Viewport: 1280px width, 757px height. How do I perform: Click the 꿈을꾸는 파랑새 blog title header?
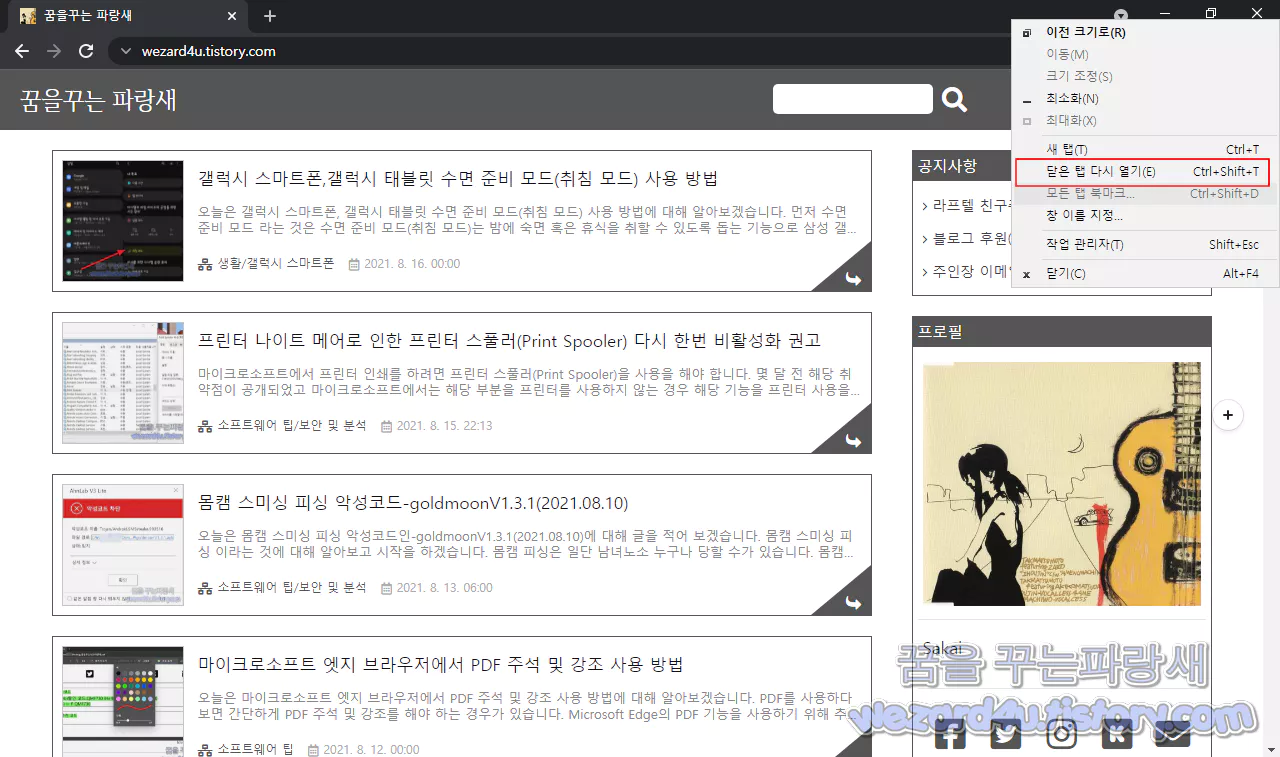(x=98, y=100)
